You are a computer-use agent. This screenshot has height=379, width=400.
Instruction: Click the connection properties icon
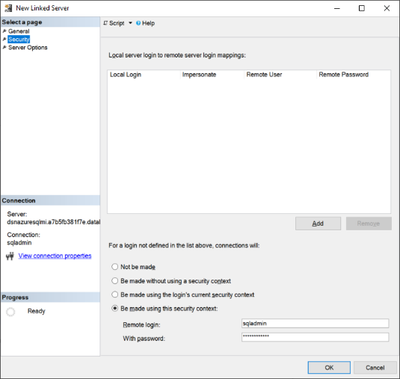pos(10,256)
